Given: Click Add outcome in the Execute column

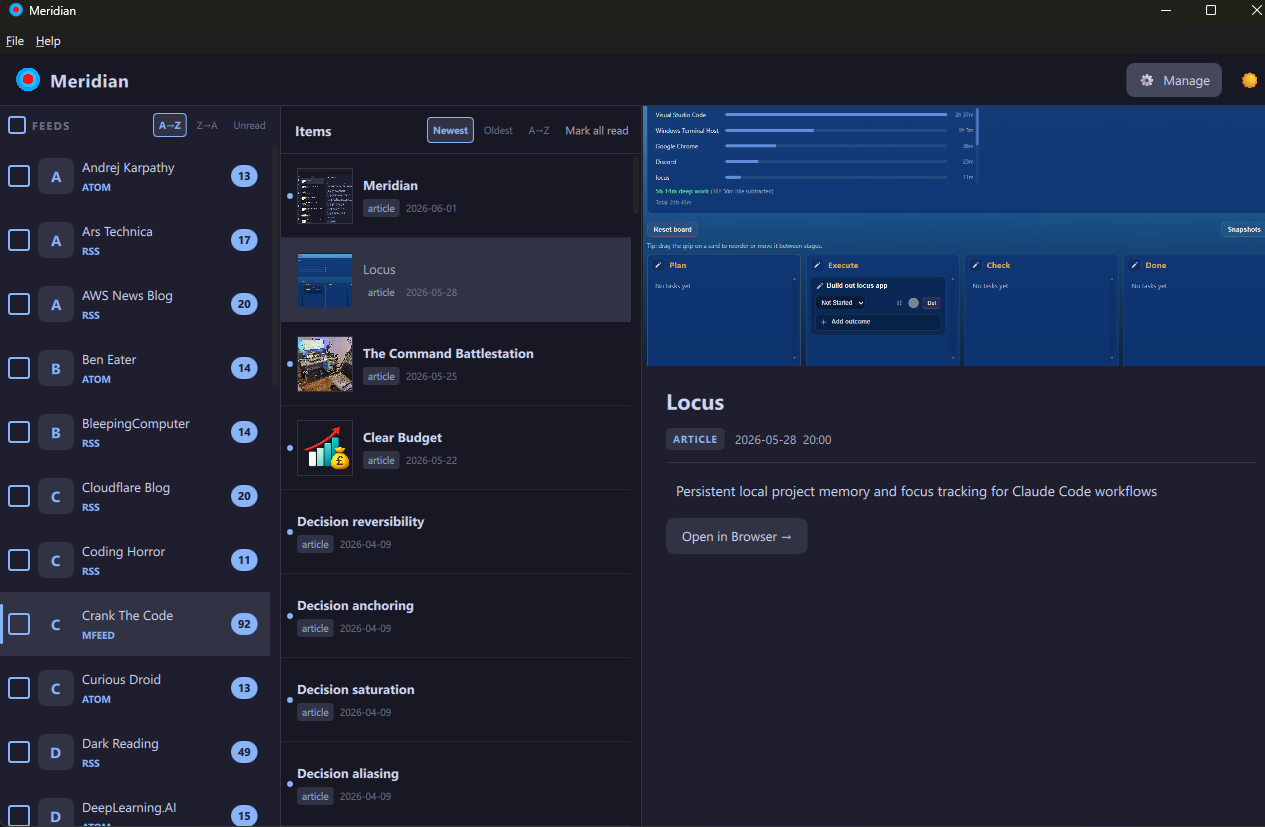Looking at the screenshot, I should [877, 322].
